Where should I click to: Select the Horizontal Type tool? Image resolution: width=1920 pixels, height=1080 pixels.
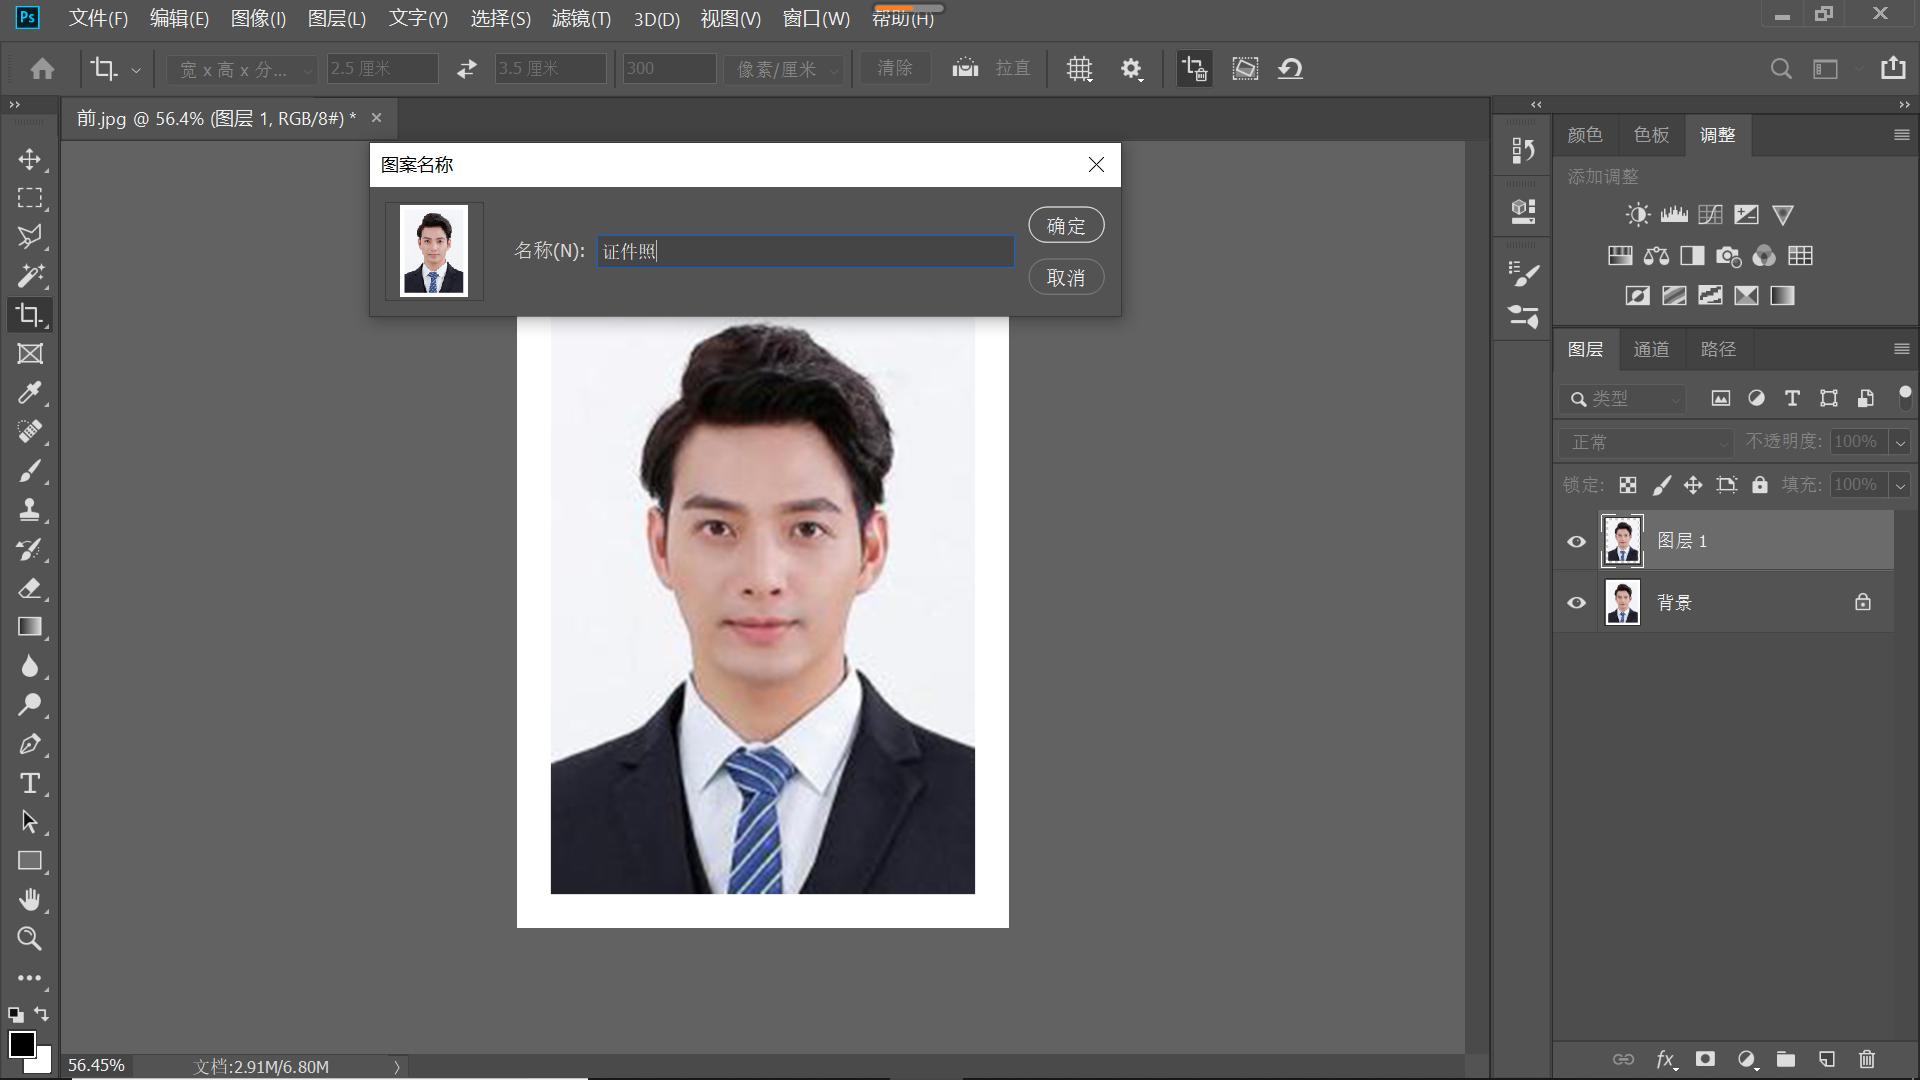click(x=30, y=783)
